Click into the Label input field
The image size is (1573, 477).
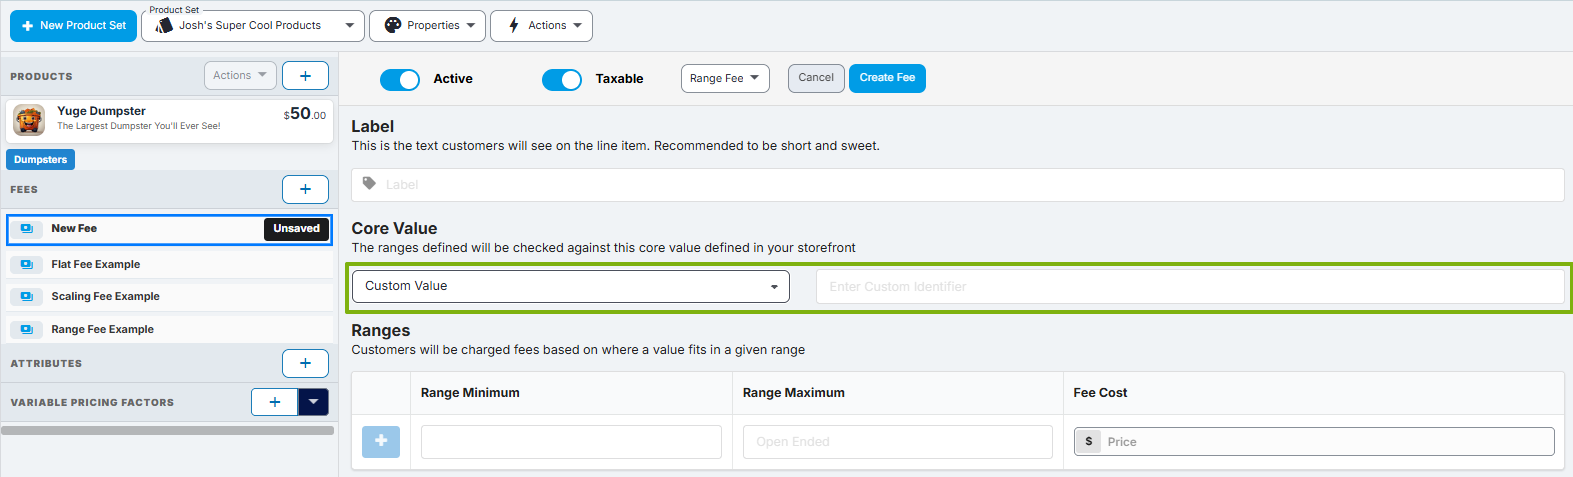point(958,185)
